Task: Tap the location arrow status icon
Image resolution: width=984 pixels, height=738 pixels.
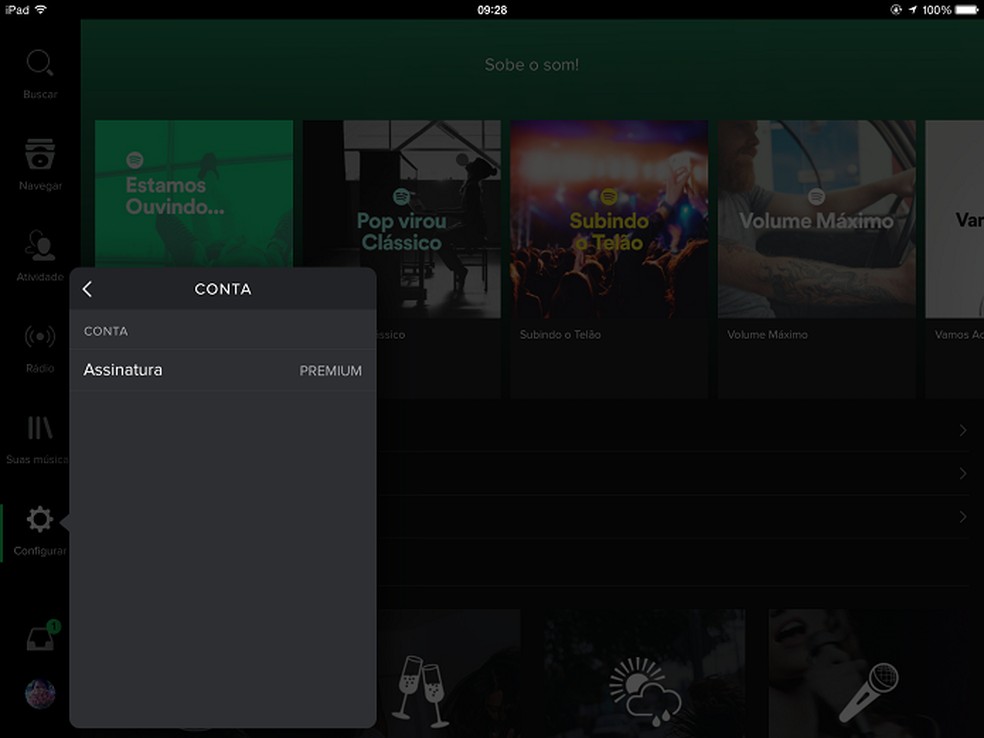Action: [912, 9]
